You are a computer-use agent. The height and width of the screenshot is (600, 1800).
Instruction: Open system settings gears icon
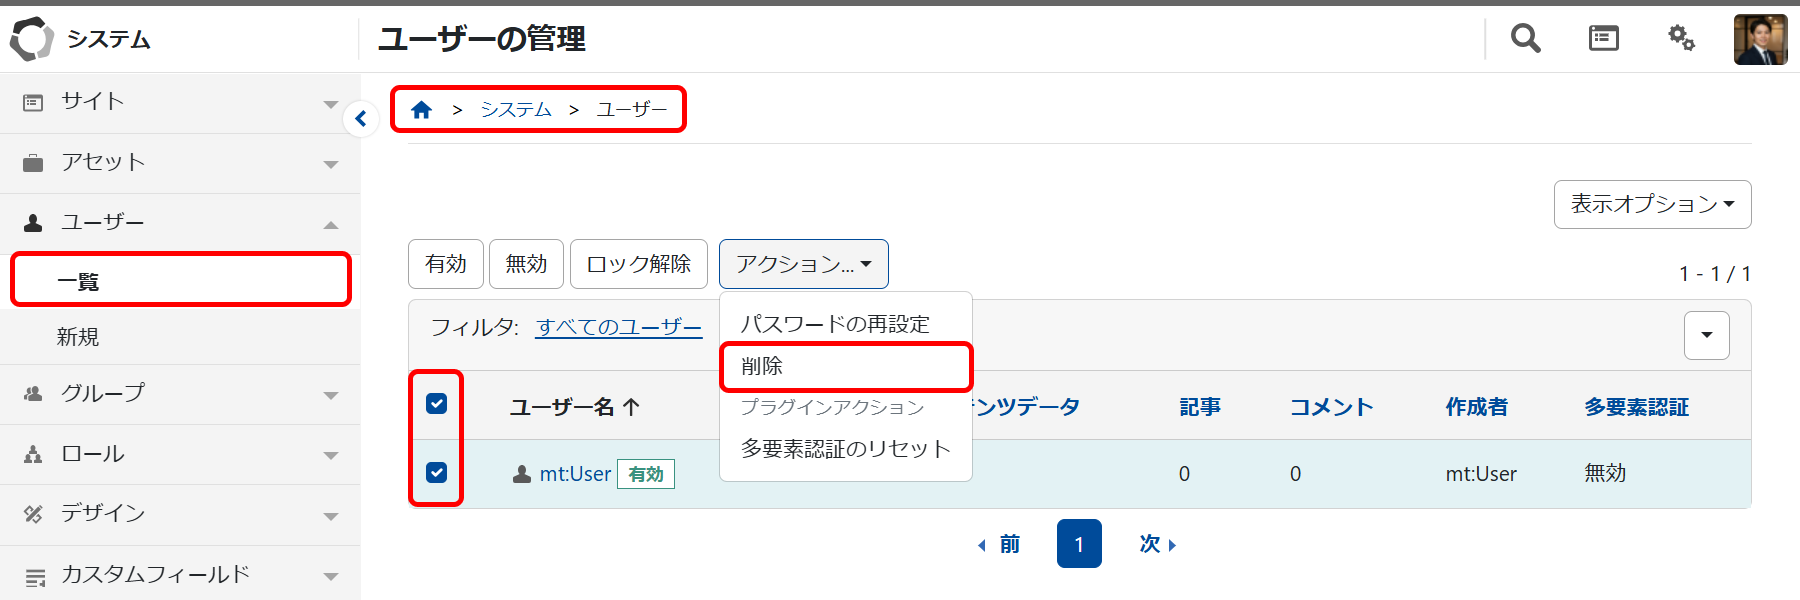click(1681, 39)
